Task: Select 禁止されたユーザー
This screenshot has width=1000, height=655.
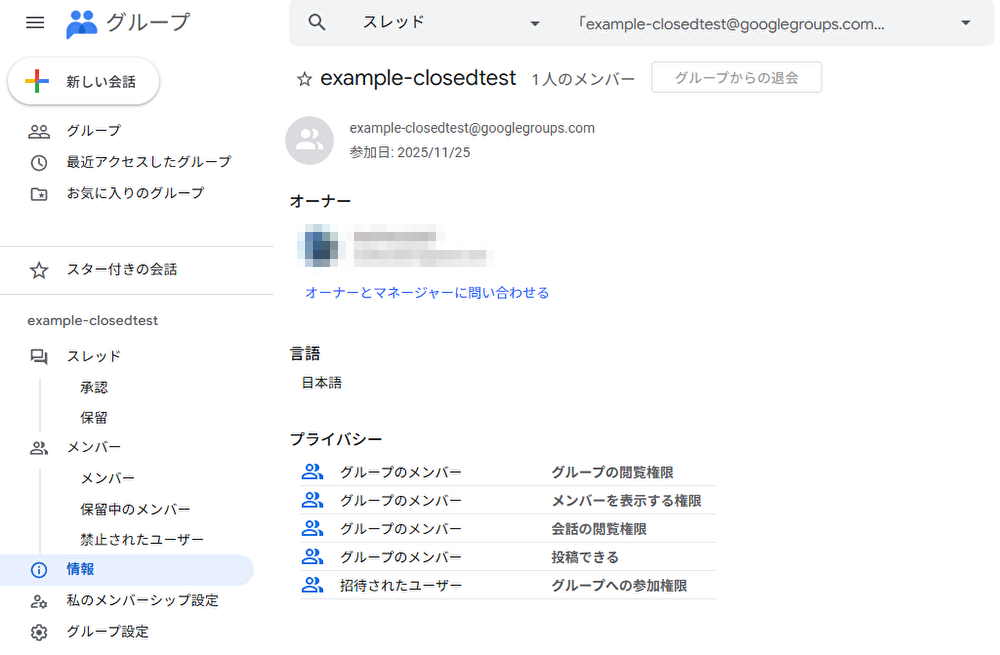Action: [x=142, y=540]
